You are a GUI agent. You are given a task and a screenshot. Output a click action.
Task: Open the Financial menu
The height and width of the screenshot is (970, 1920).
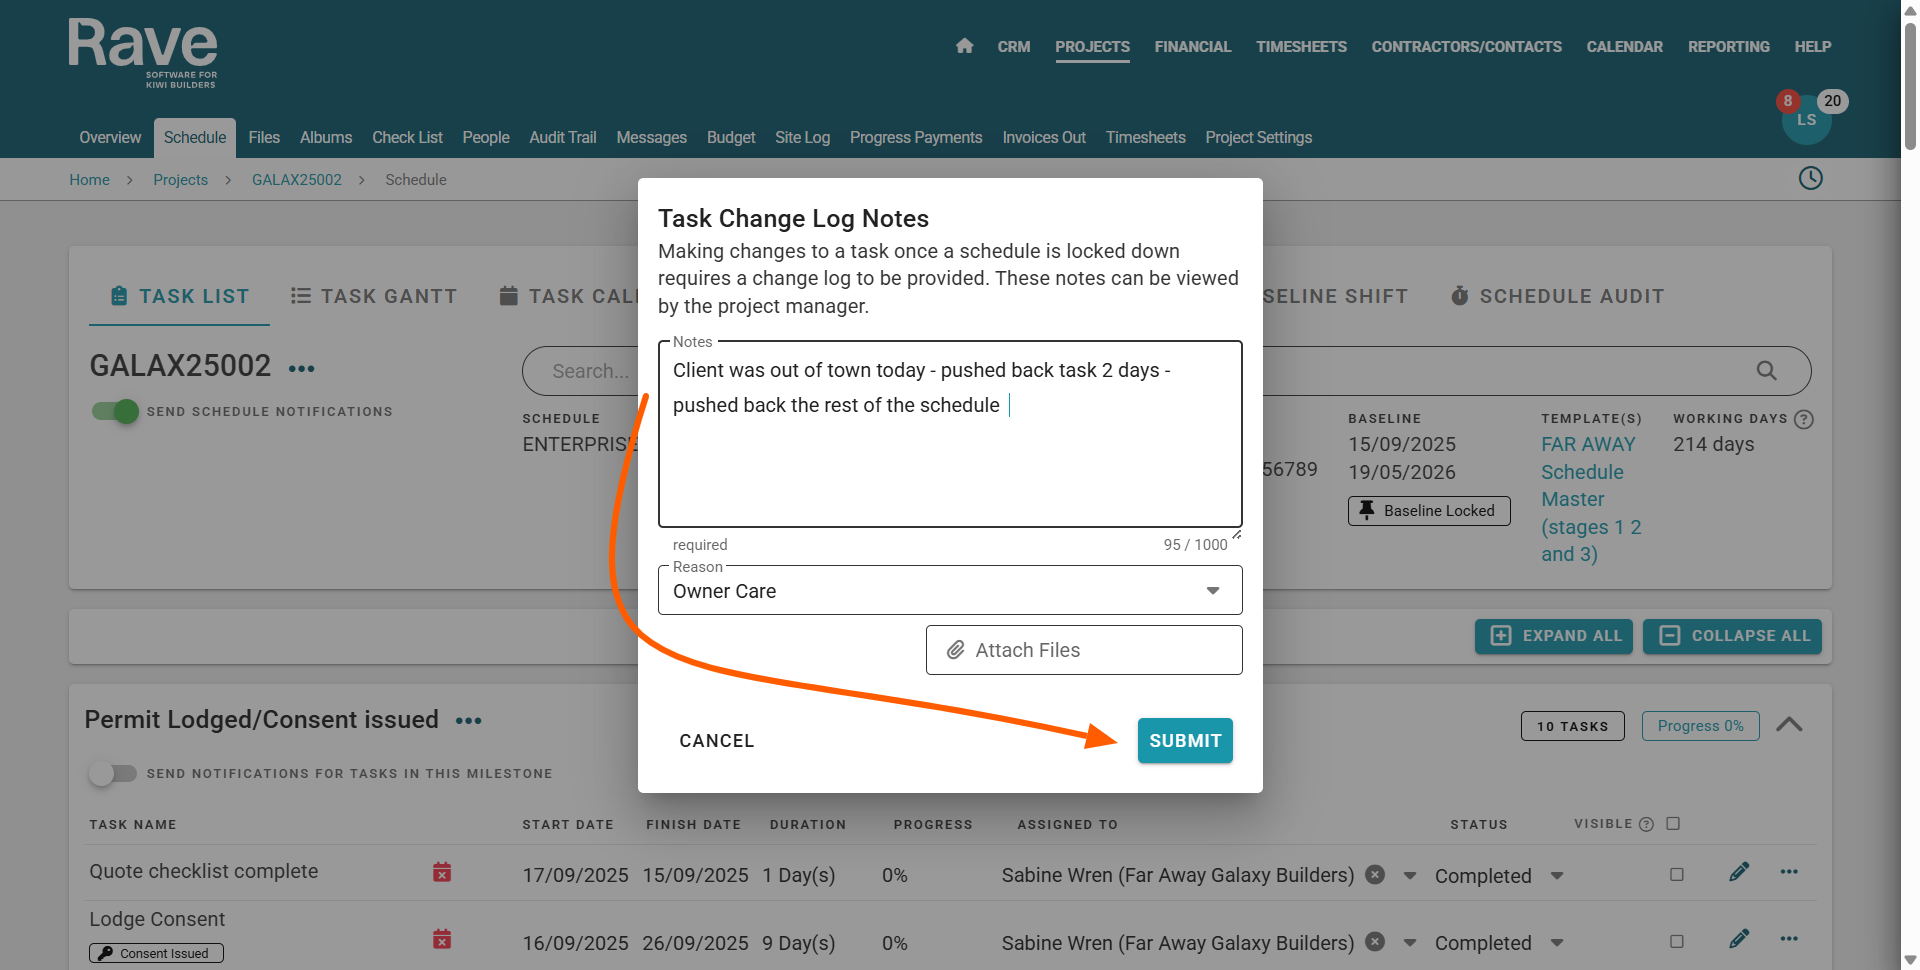1192,47
